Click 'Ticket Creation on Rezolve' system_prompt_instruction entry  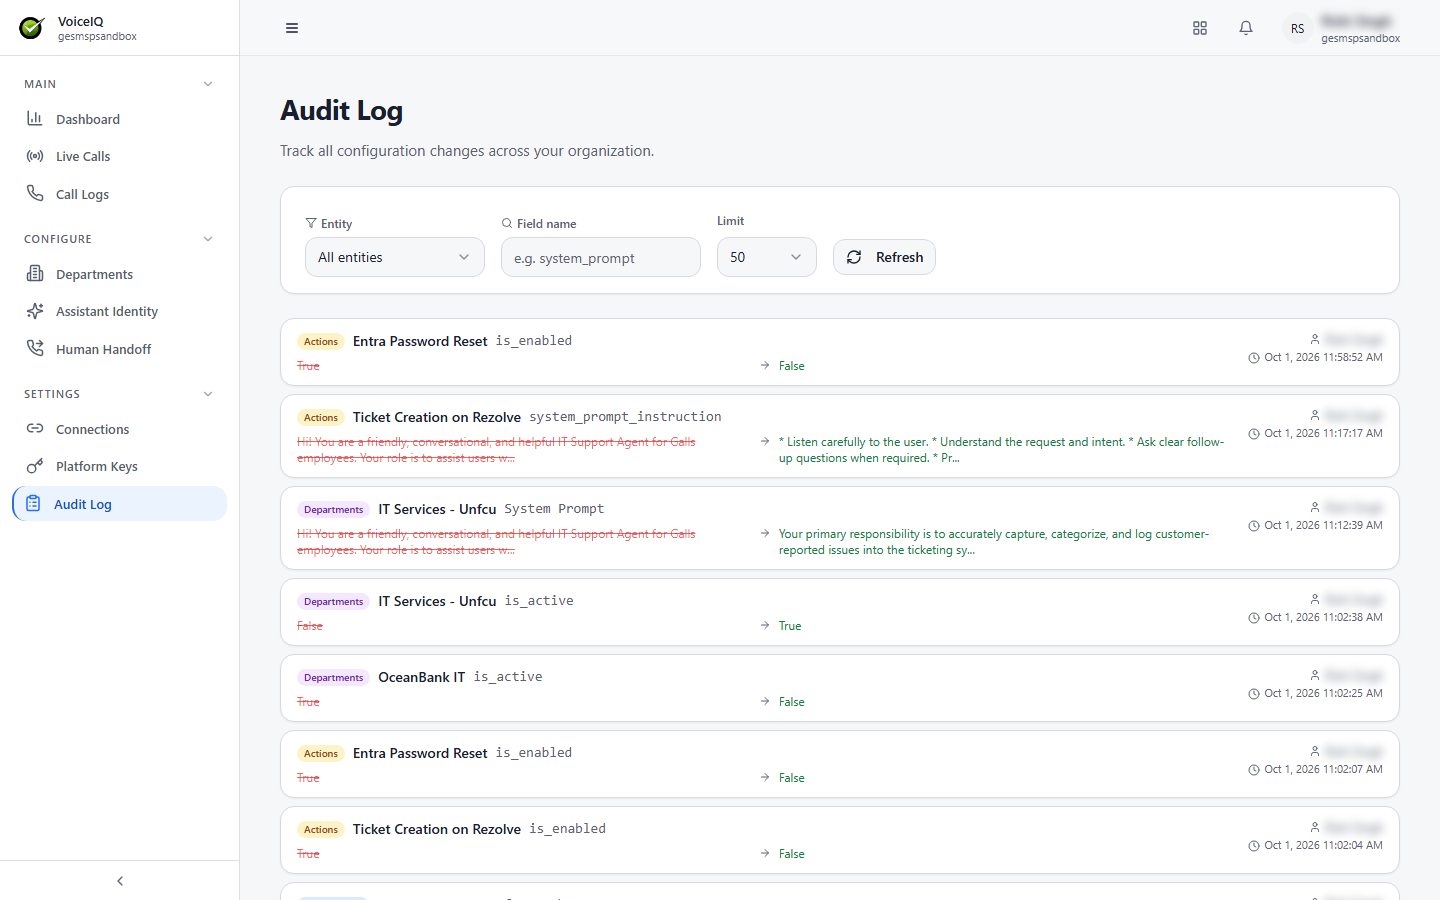840,436
